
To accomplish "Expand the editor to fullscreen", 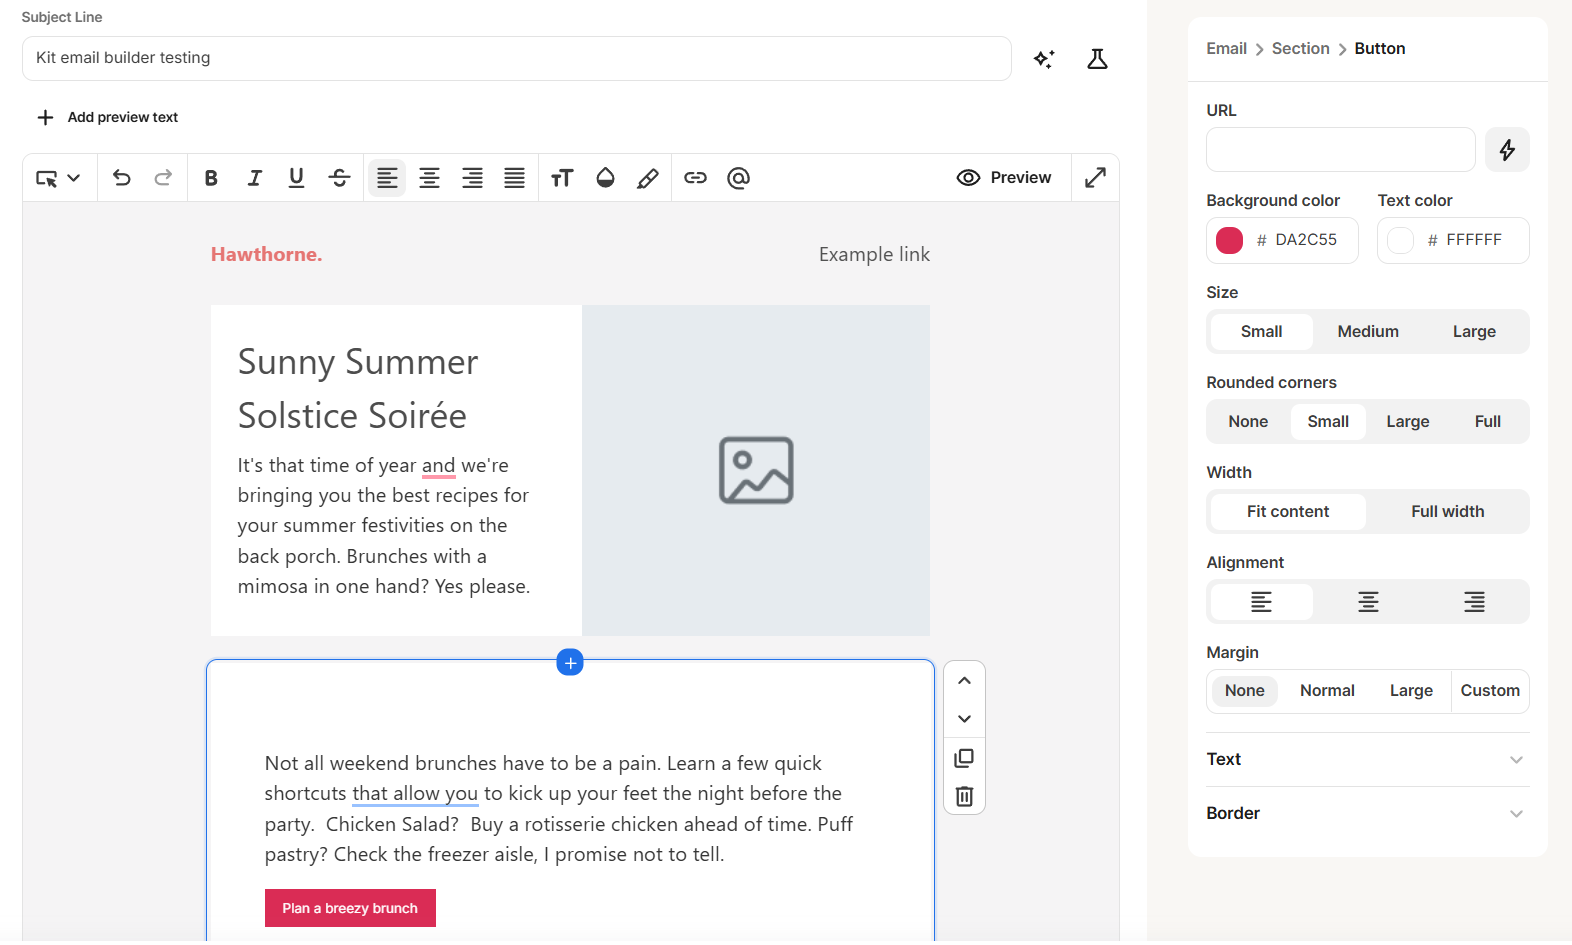I will (x=1095, y=178).
